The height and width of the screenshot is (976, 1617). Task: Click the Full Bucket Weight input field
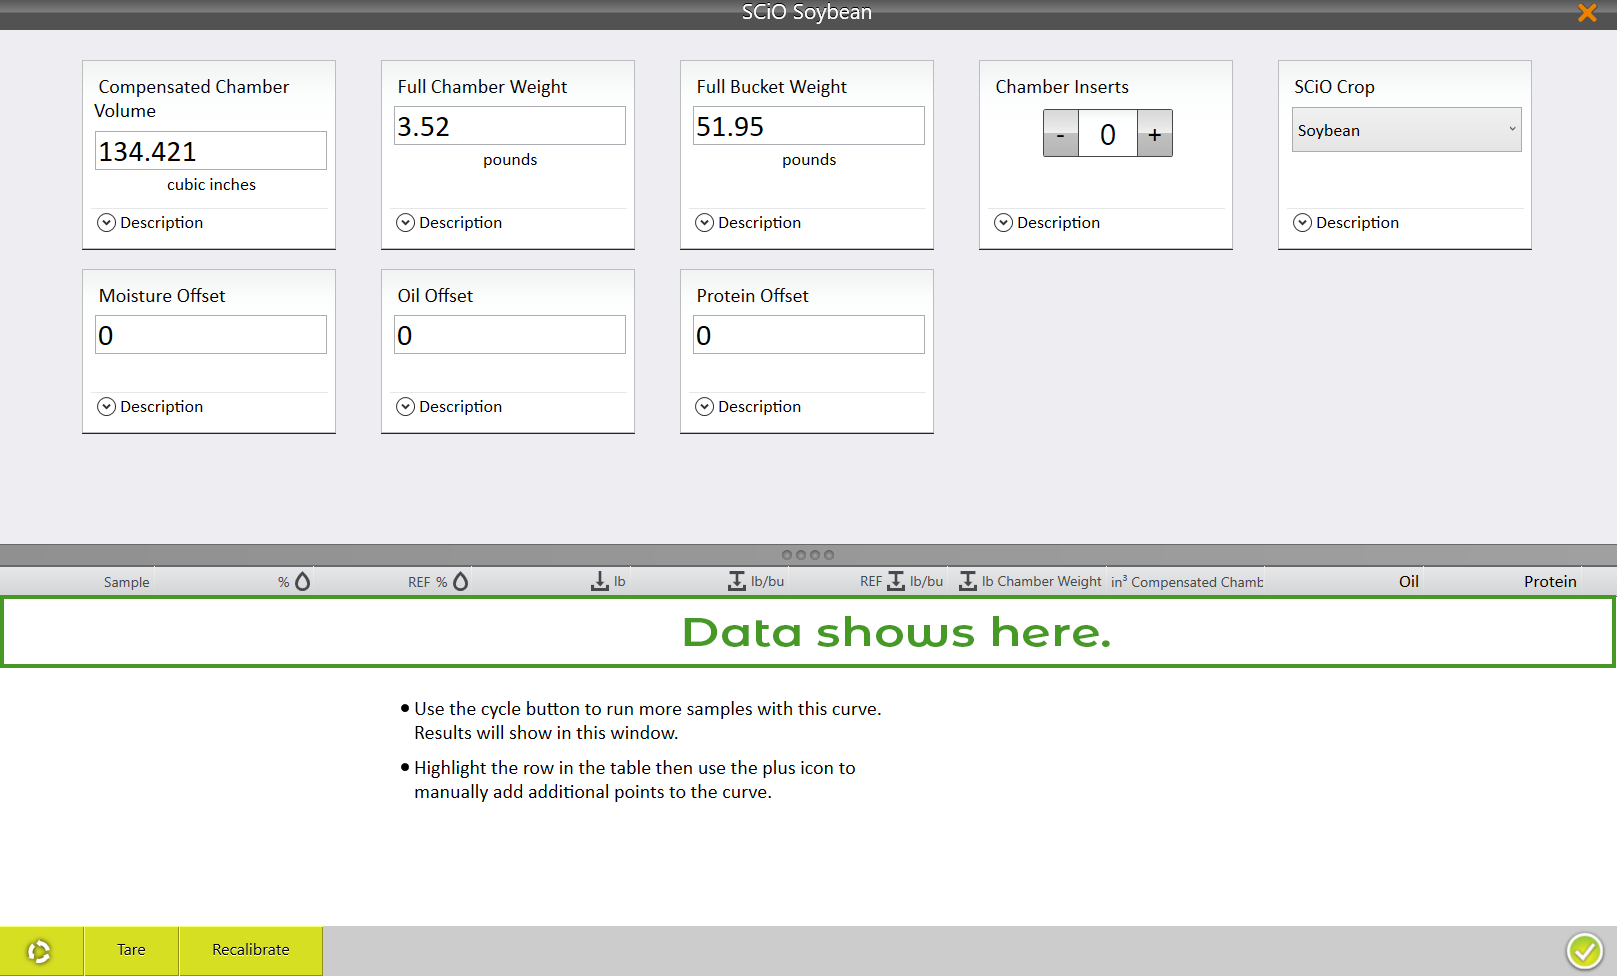click(808, 126)
